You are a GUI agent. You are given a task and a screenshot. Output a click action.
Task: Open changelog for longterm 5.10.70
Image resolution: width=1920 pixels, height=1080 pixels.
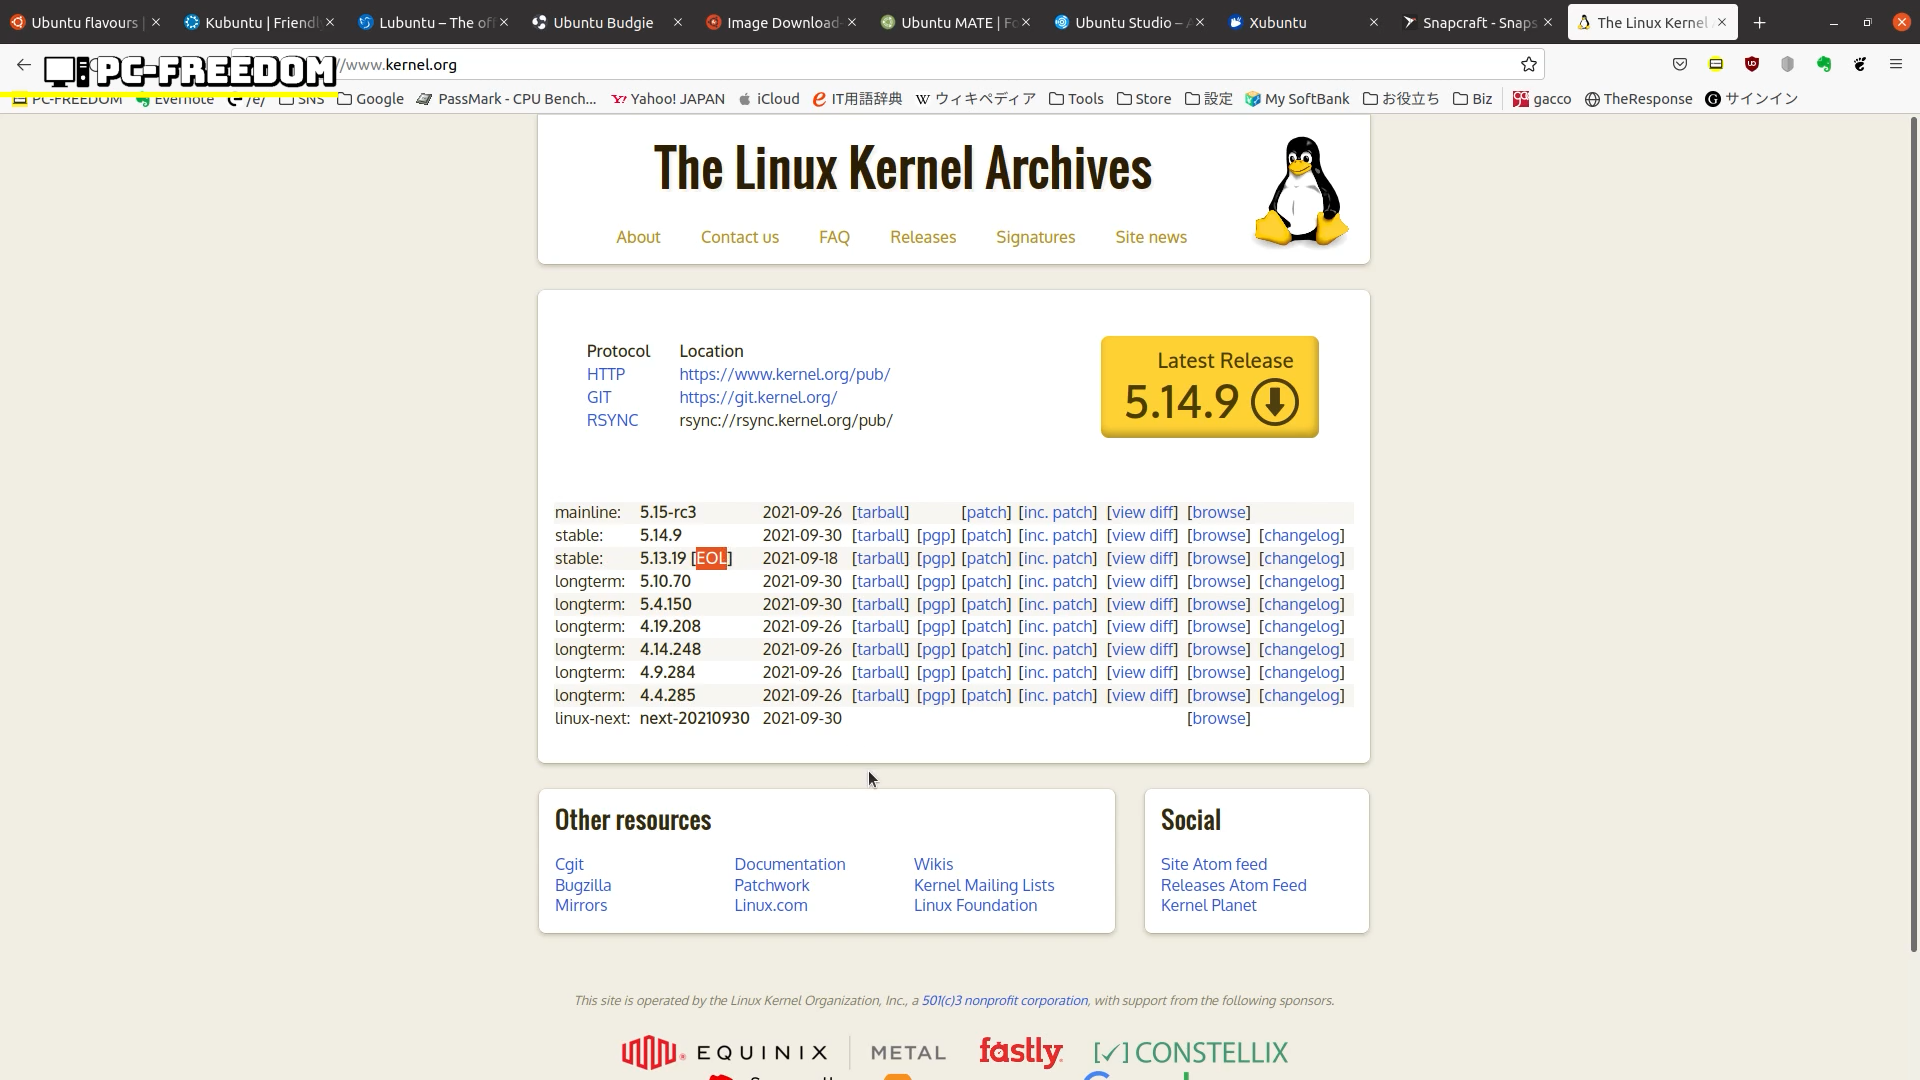pos(1301,581)
